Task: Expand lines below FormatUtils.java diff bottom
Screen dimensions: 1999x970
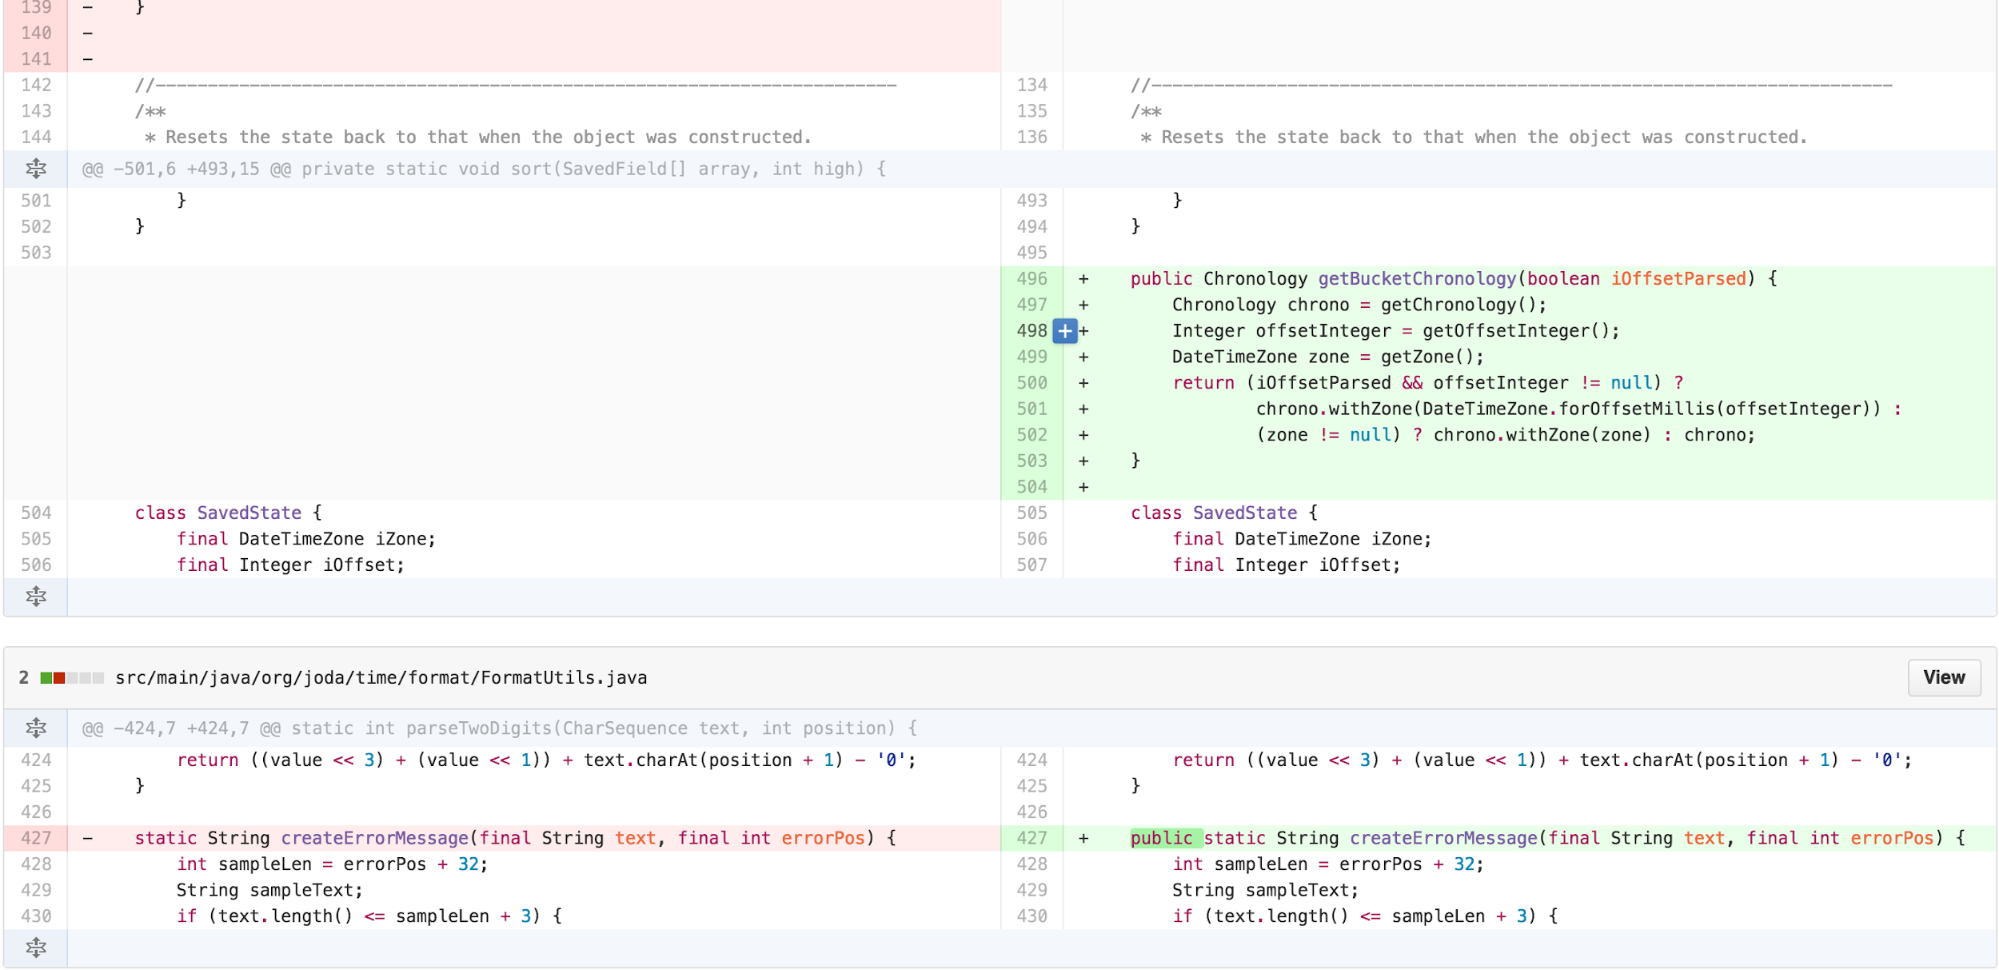Action: pyautogui.click(x=36, y=948)
